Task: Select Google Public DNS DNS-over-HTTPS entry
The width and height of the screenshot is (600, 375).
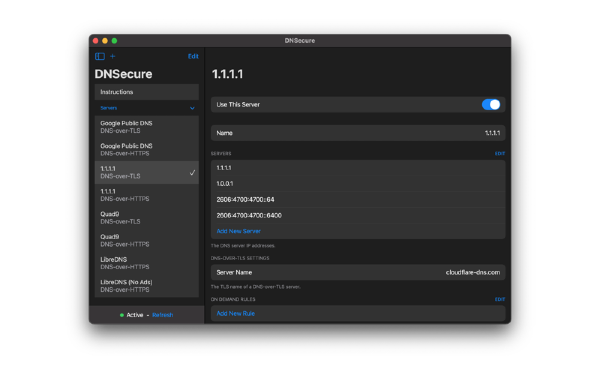Action: pos(147,150)
